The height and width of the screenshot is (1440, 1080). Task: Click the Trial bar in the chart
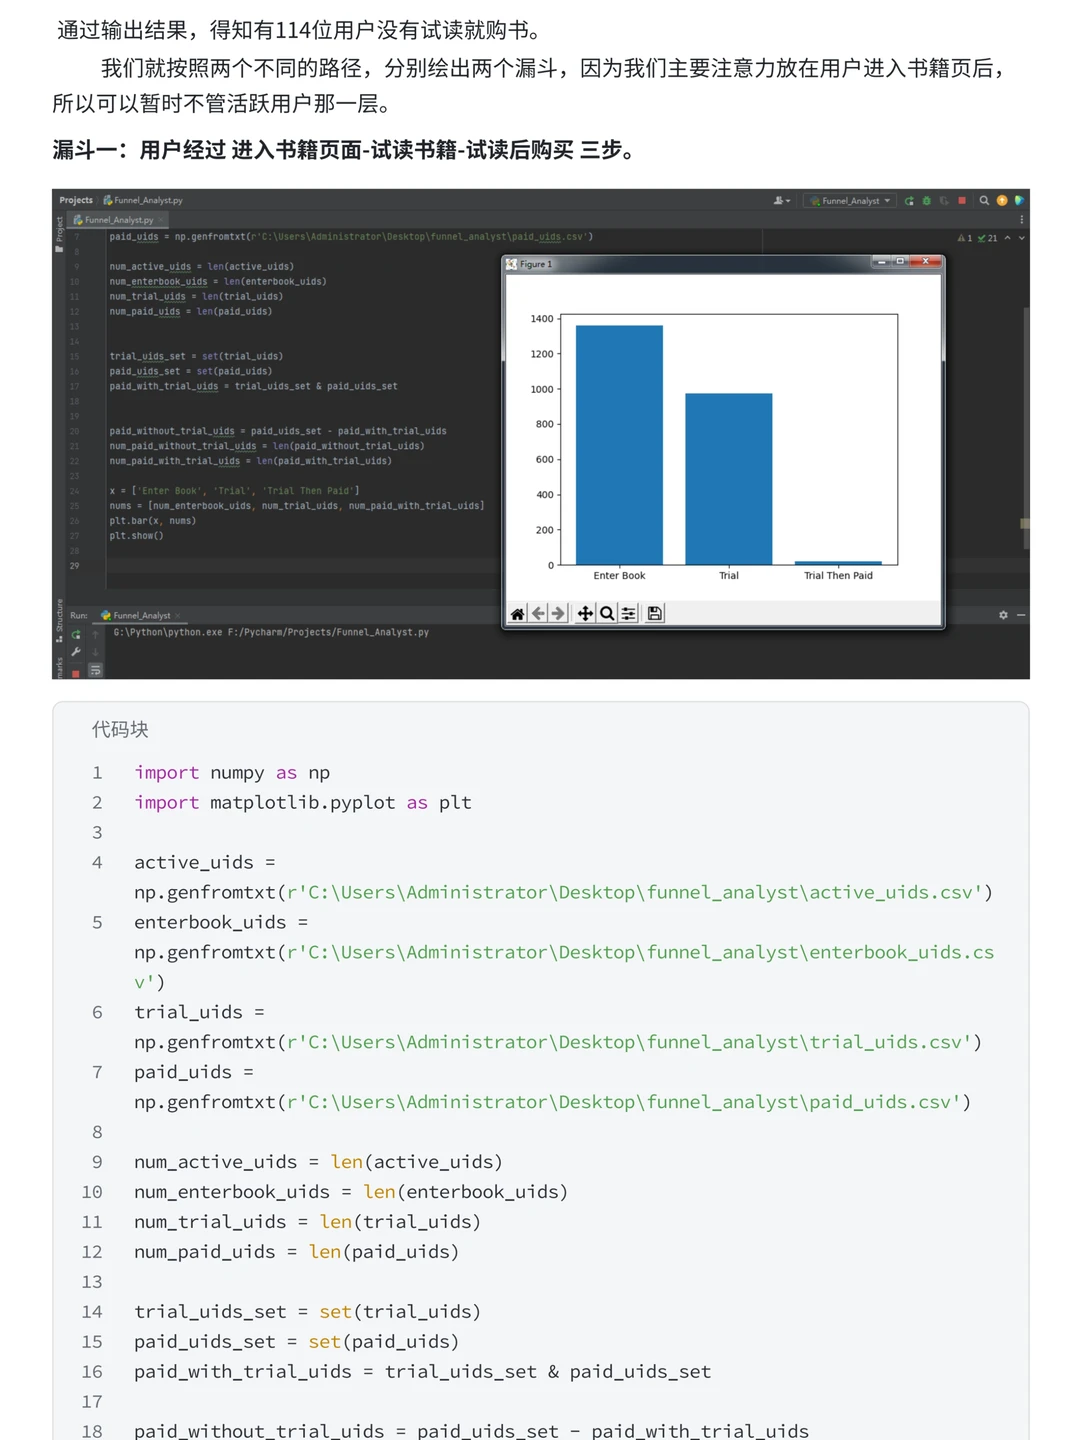[729, 479]
